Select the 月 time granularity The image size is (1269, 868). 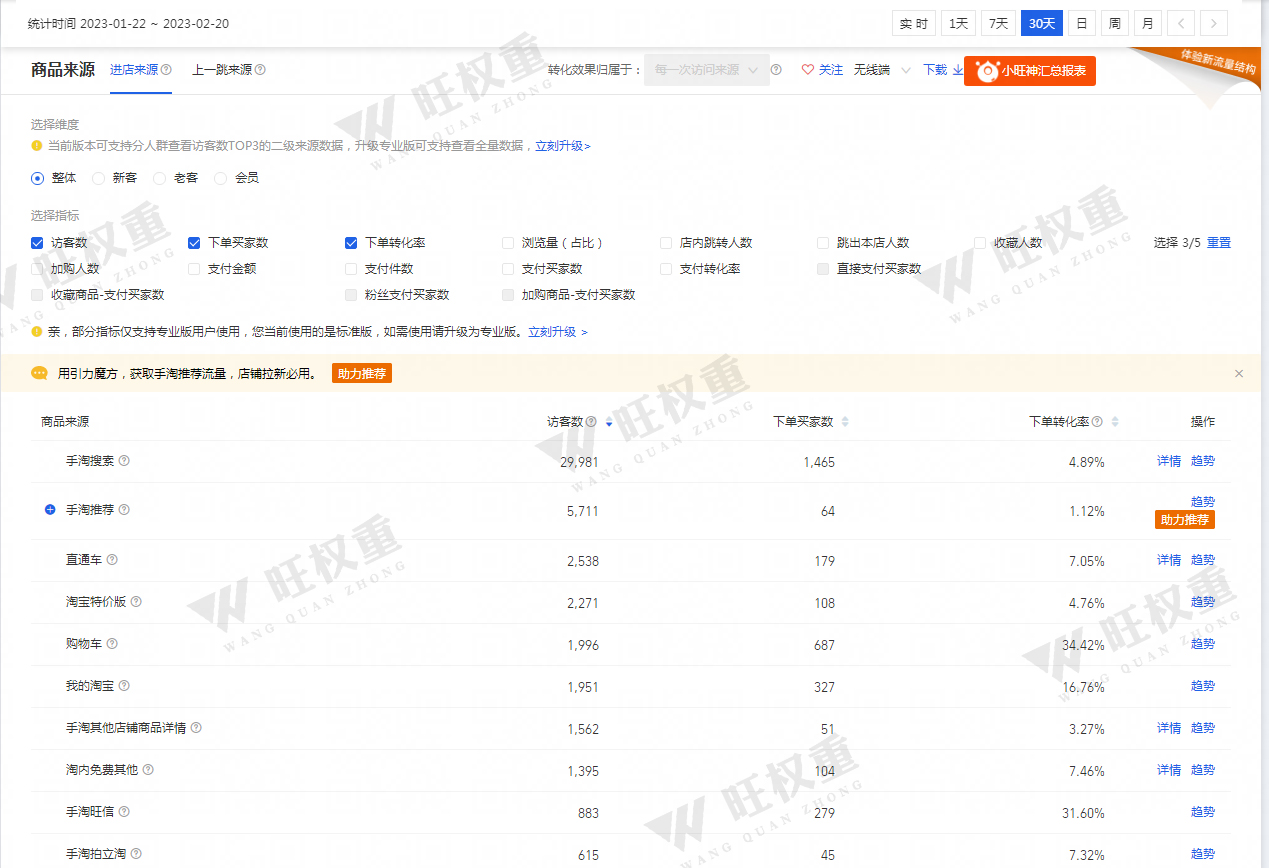click(1147, 23)
